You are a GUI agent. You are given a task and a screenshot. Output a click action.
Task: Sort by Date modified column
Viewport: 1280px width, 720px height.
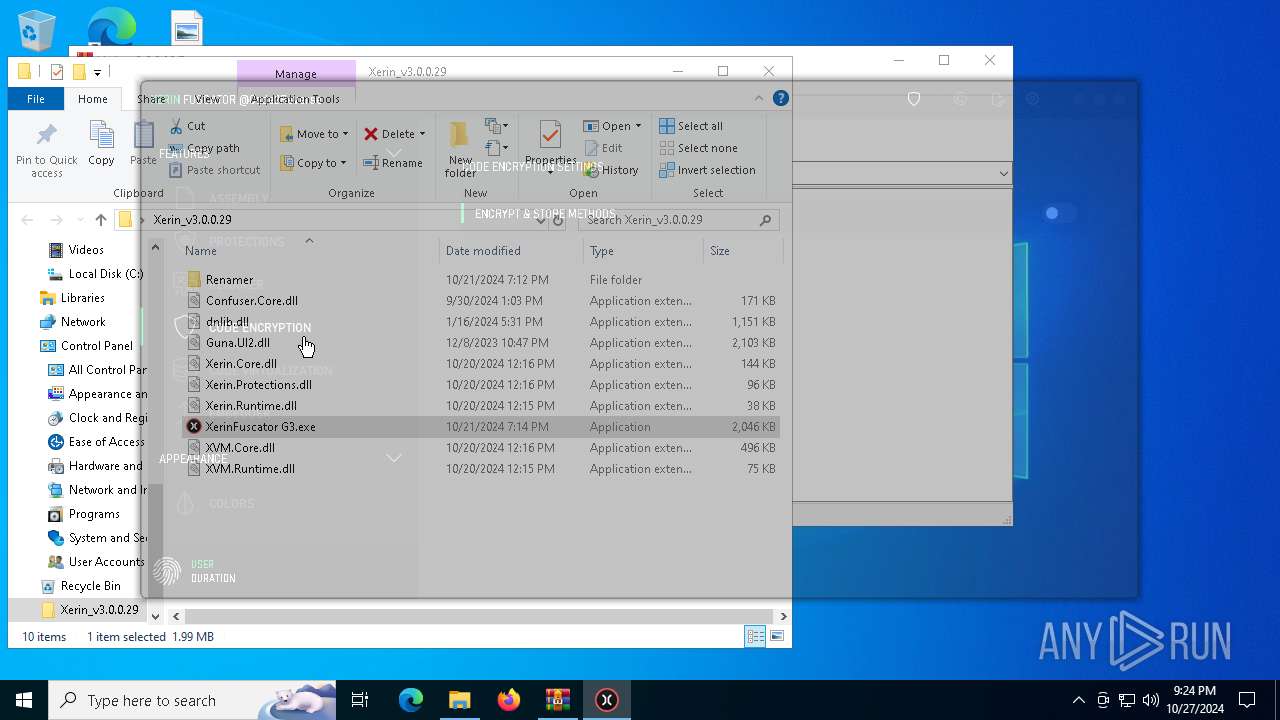point(511,251)
